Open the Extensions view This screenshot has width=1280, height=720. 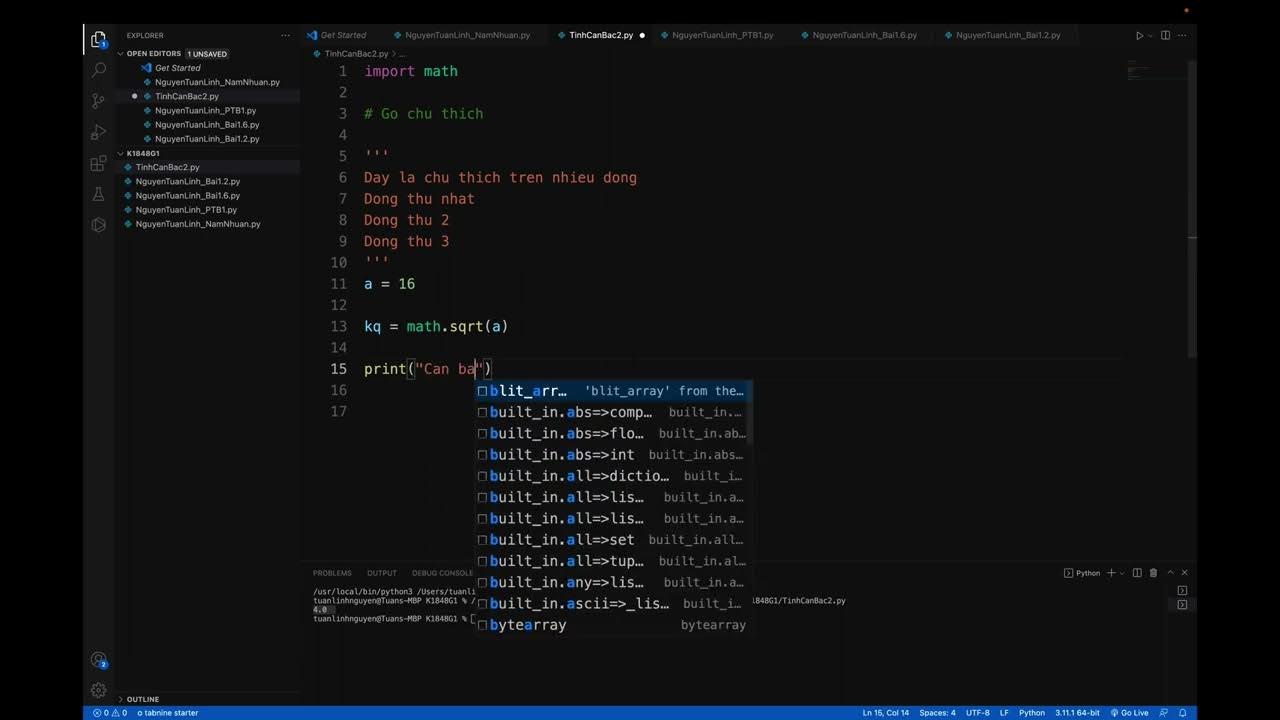coord(98,163)
